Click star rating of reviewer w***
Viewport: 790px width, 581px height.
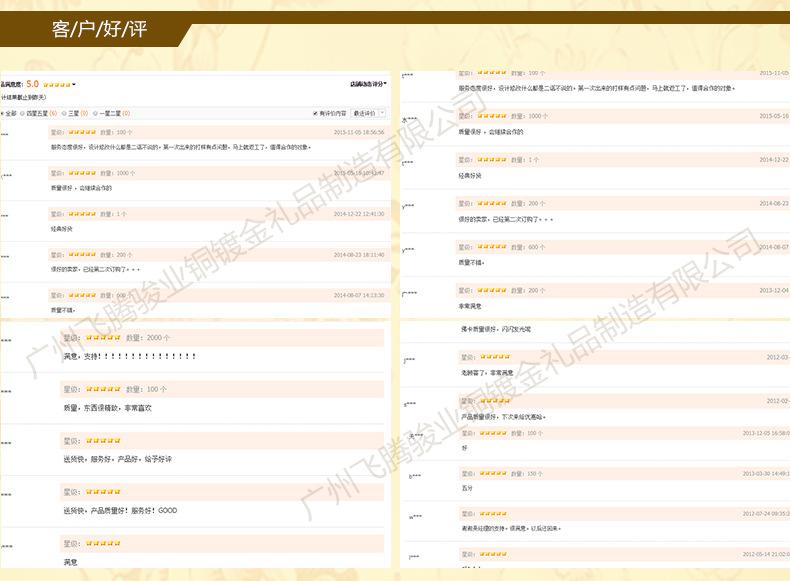click(493, 513)
